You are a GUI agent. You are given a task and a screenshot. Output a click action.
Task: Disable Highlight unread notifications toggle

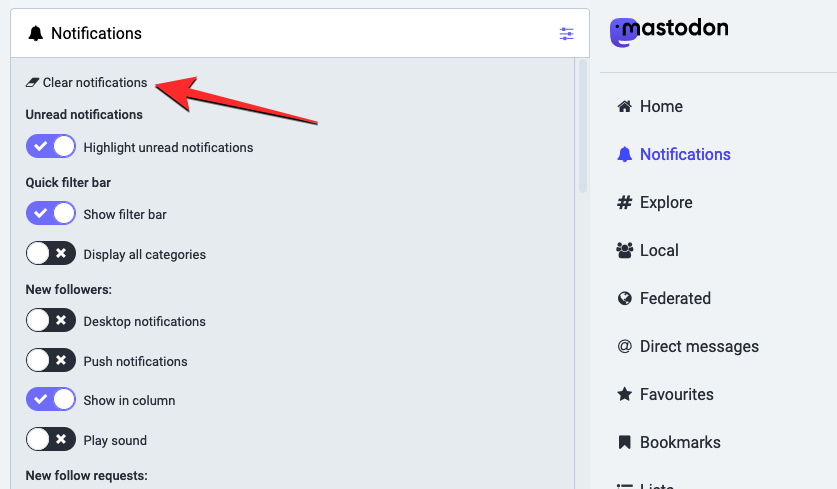[51, 146]
